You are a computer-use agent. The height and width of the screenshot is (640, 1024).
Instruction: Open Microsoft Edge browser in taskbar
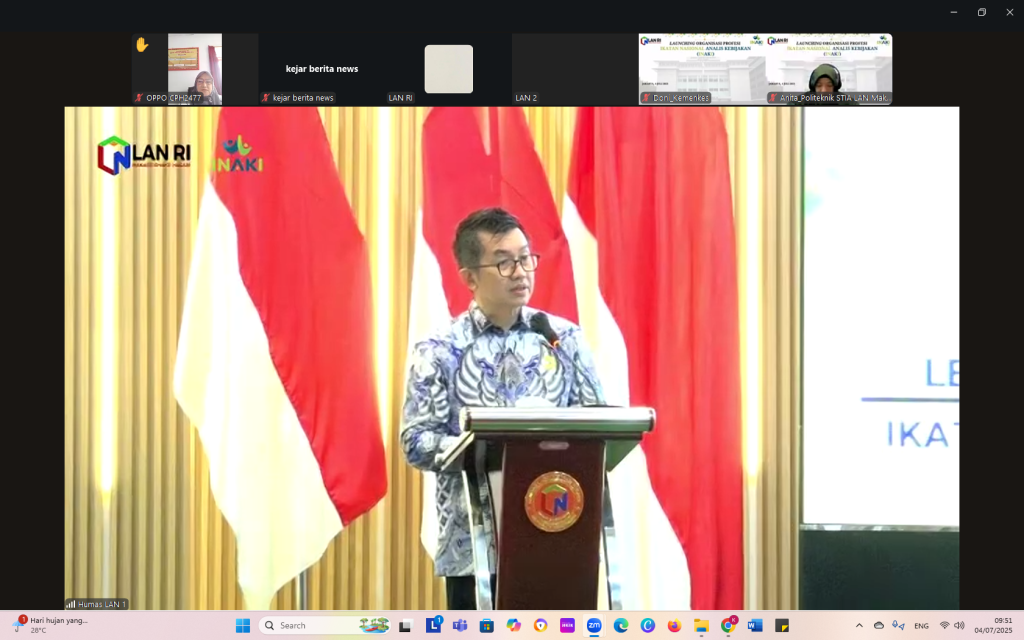pos(621,626)
